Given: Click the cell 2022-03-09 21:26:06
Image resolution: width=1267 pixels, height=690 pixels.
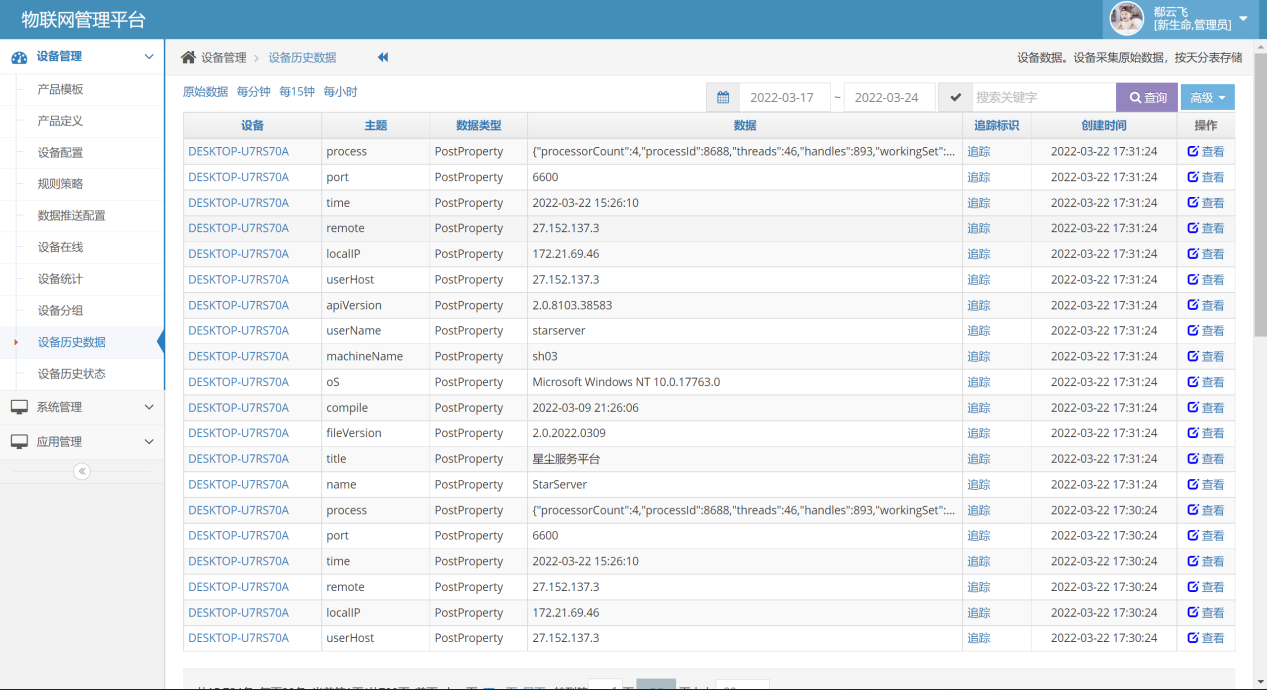Looking at the screenshot, I should pyautogui.click(x=585, y=407).
